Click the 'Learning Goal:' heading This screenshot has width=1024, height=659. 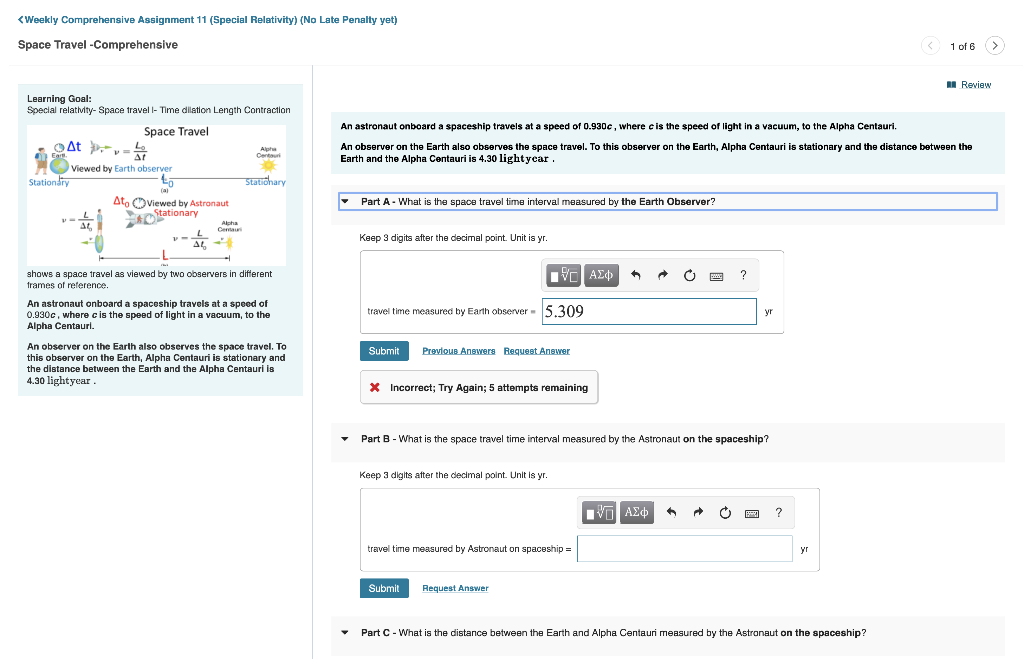tap(59, 99)
